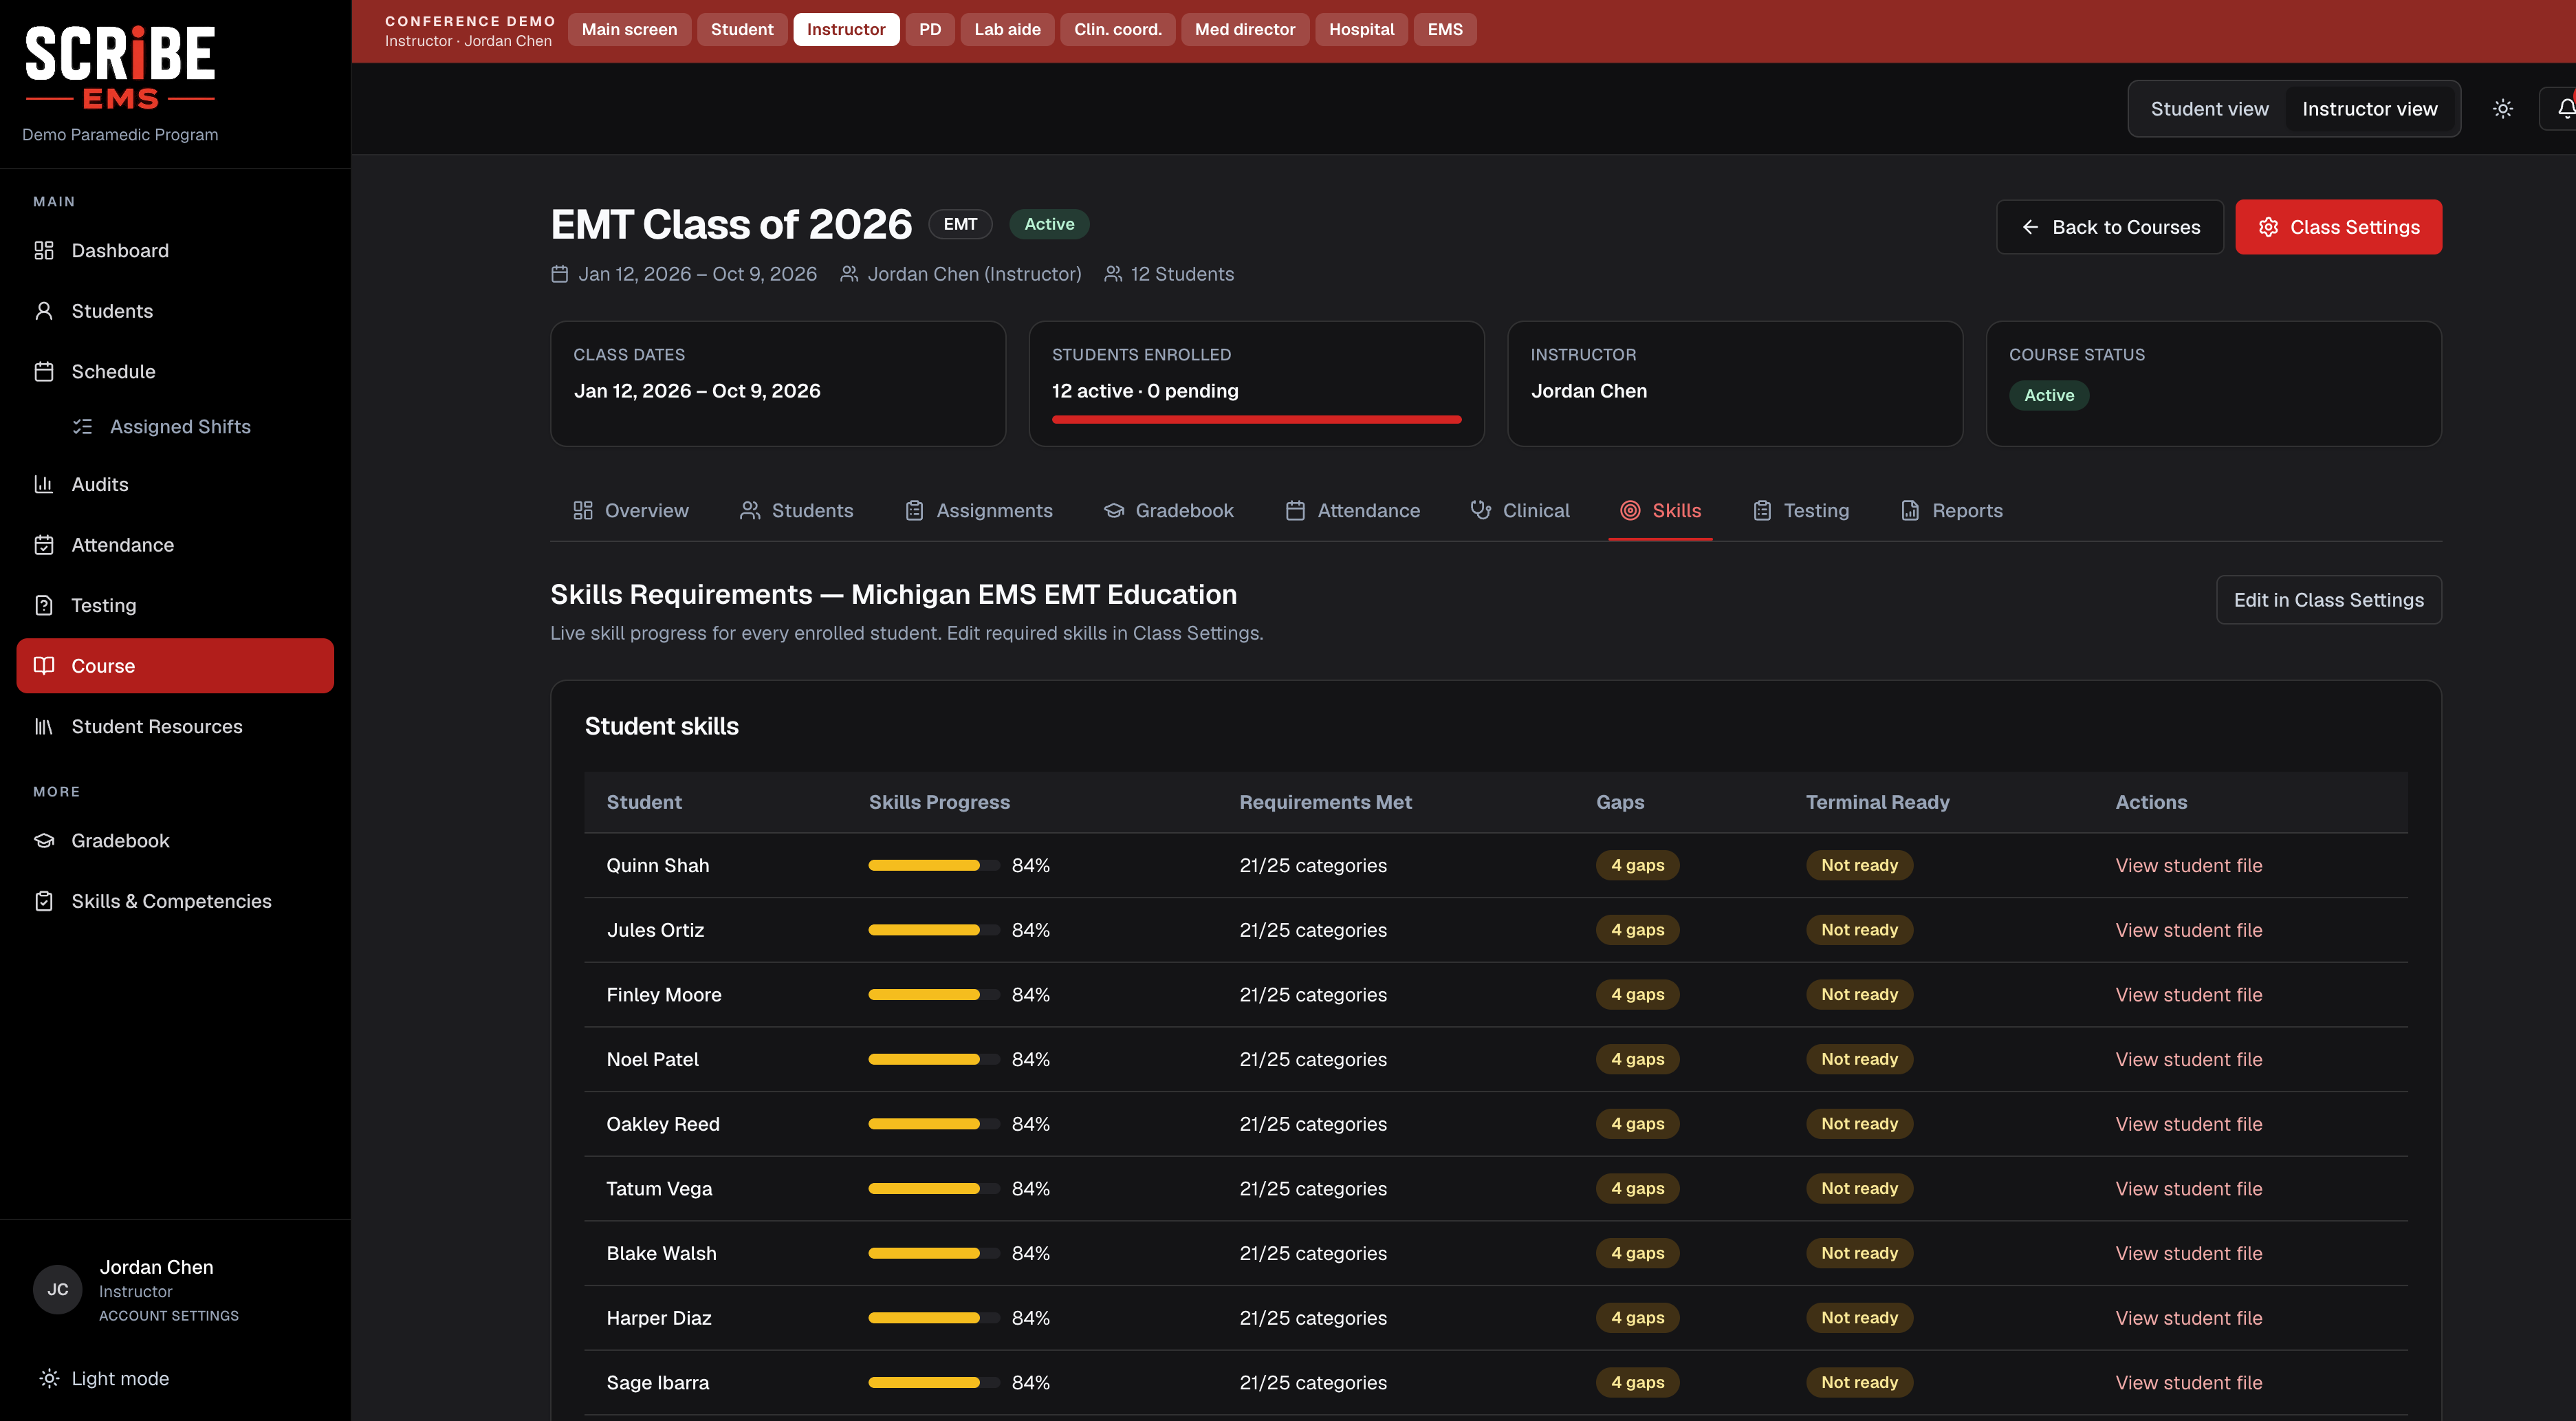Image resolution: width=2576 pixels, height=1421 pixels.
Task: Open notifications with the bell icon
Action: point(2564,109)
